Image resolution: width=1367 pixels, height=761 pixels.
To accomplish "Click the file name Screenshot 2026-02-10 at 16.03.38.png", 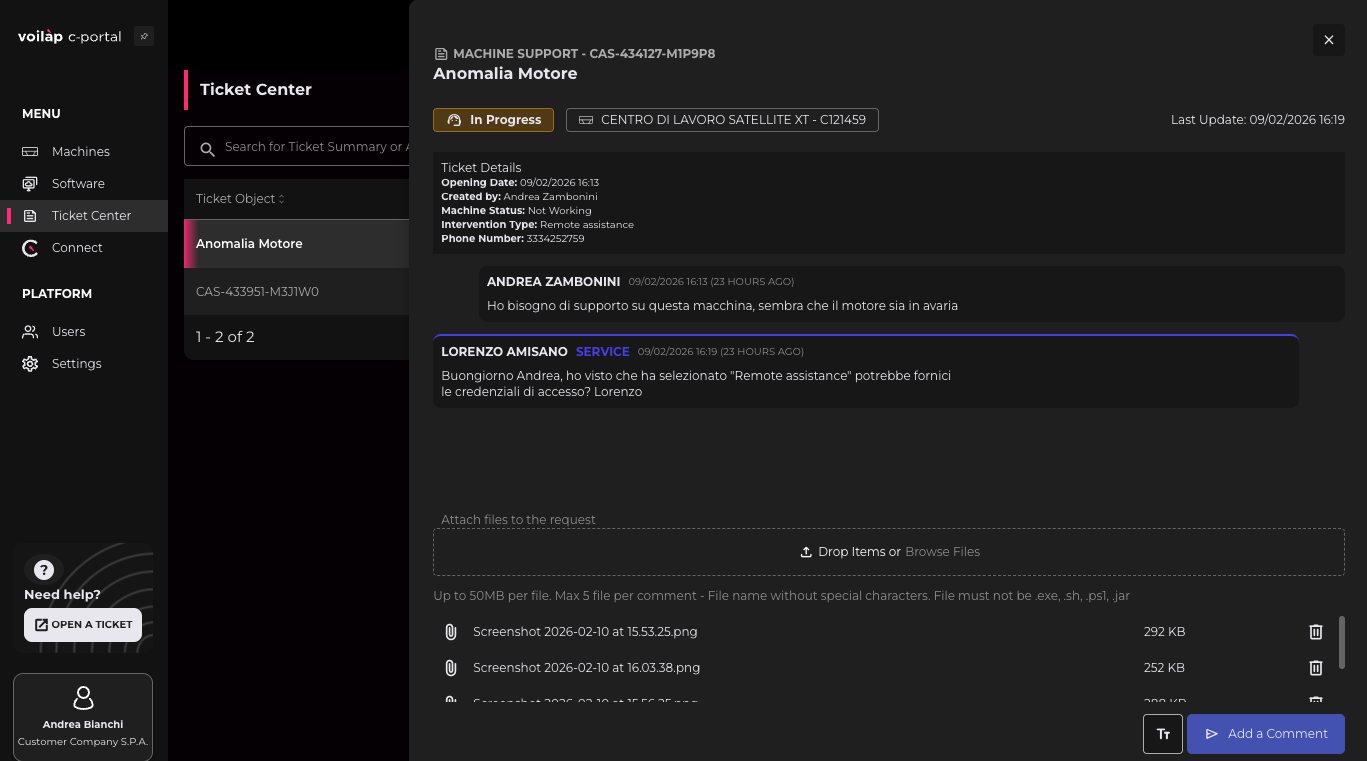I will point(586,668).
